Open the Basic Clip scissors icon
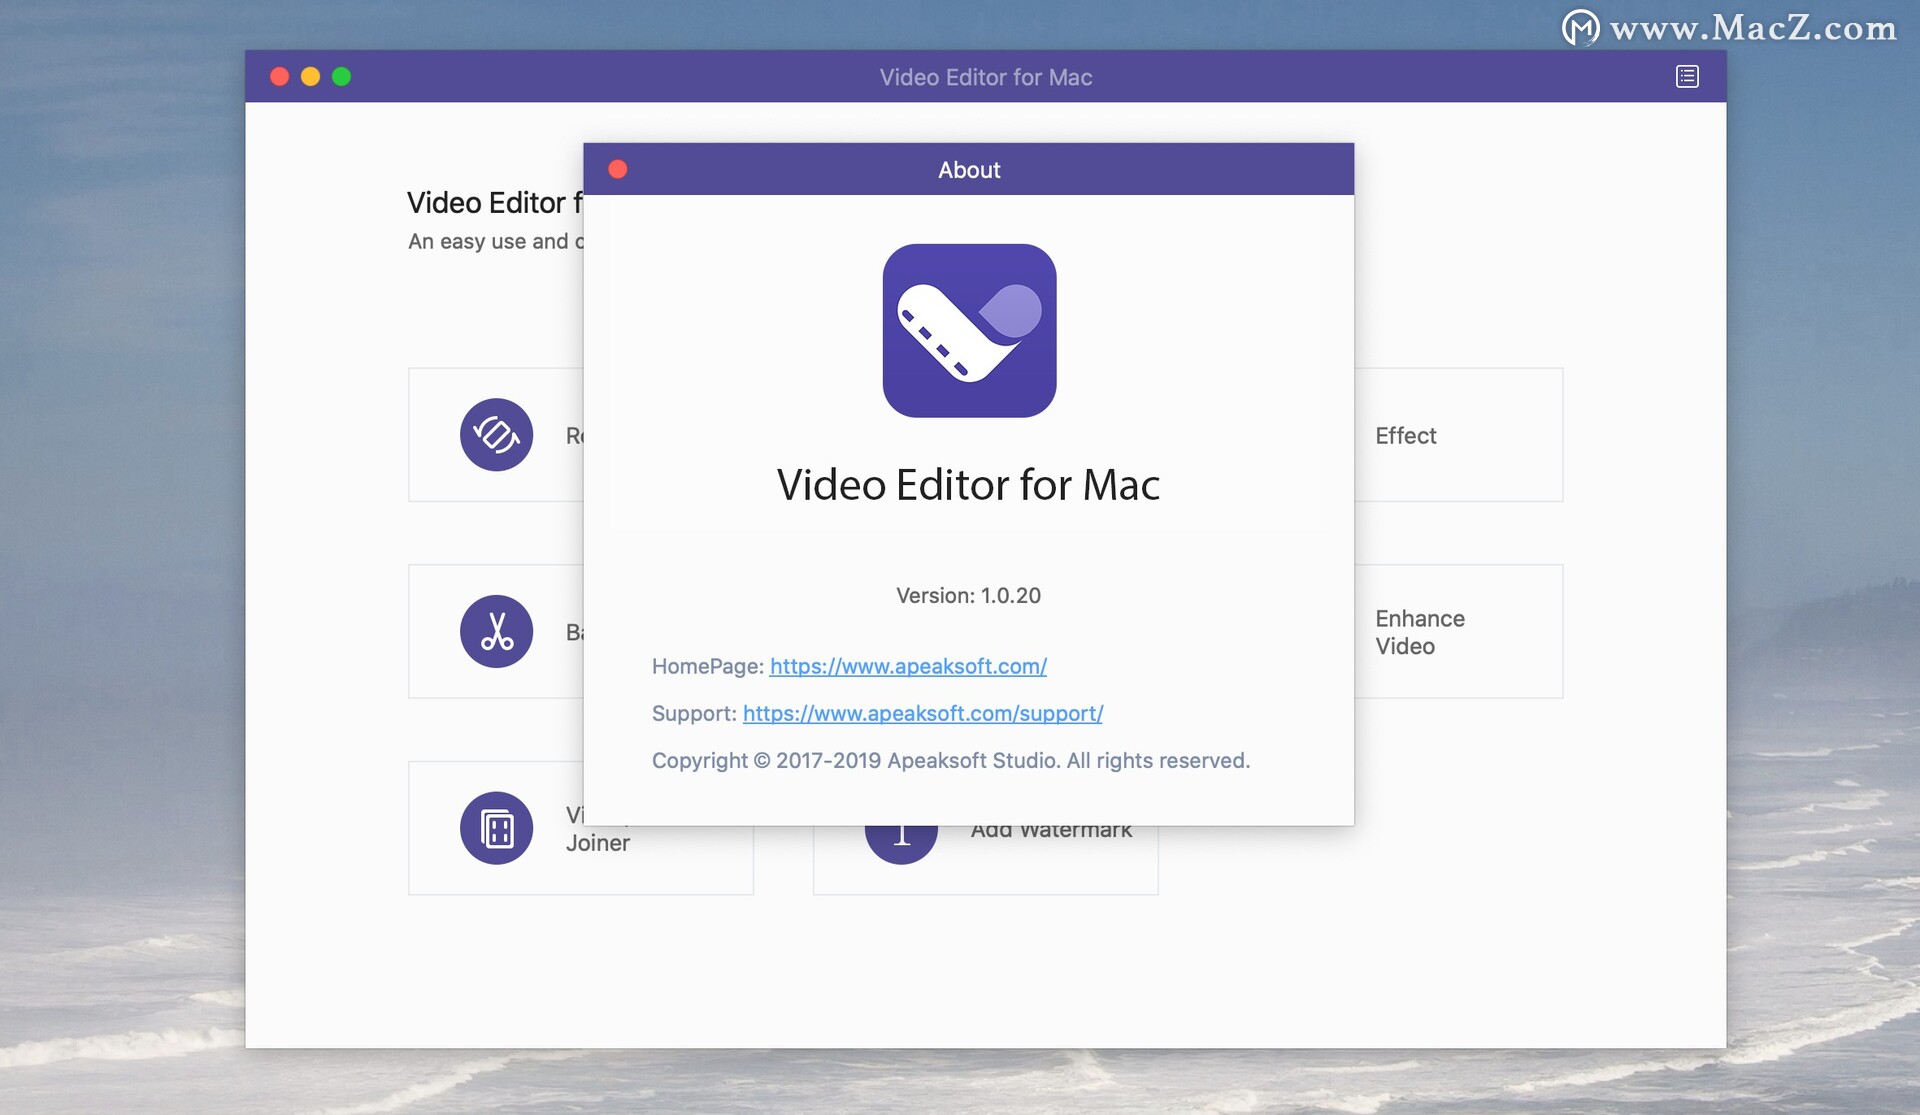 click(496, 632)
